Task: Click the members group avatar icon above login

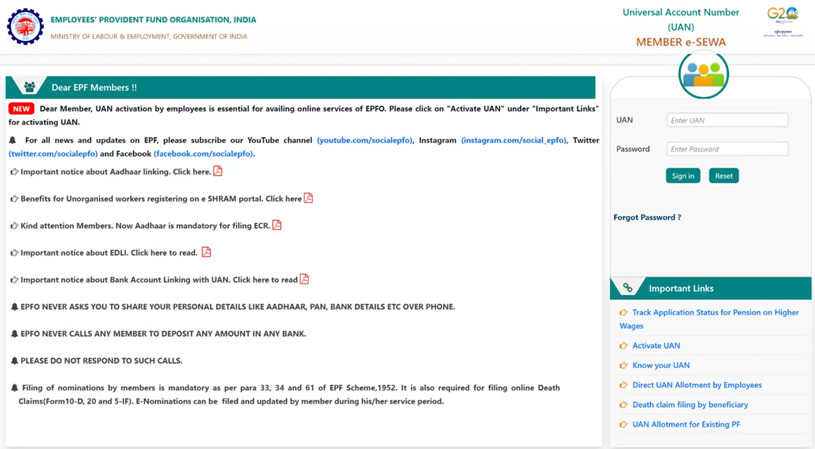Action: pos(703,74)
